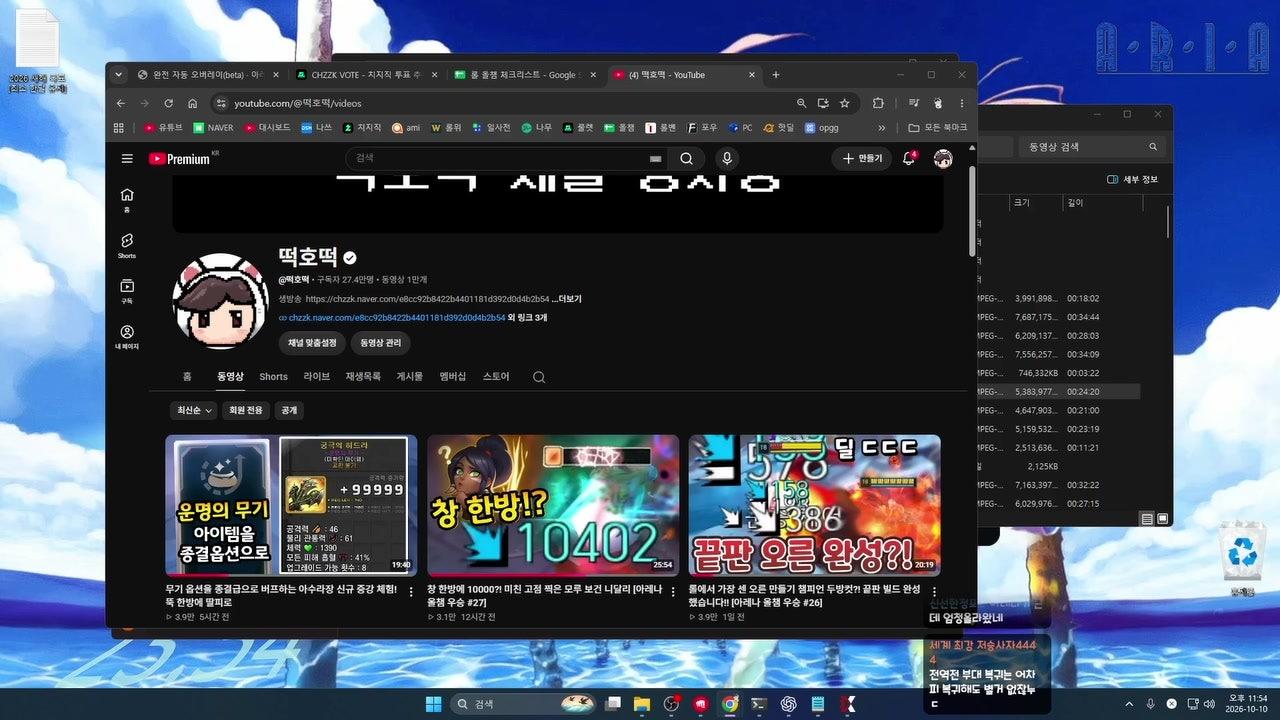Select the 공개 filter chip

(288, 410)
